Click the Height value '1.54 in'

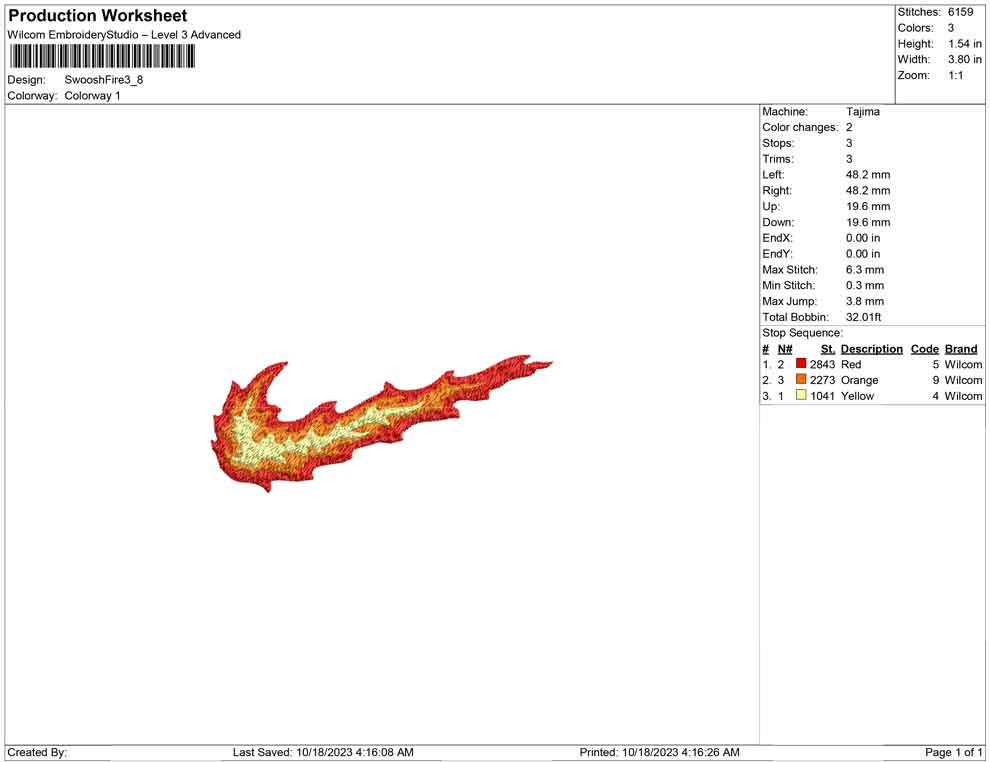pyautogui.click(x=965, y=44)
